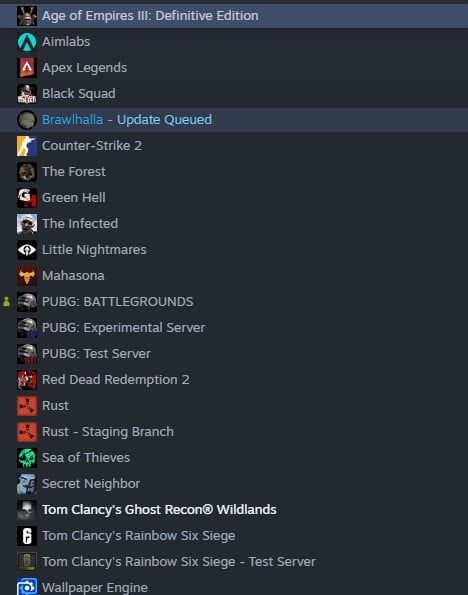Click the Little Nightmares eye icon
This screenshot has height=595, width=468.
click(27, 250)
